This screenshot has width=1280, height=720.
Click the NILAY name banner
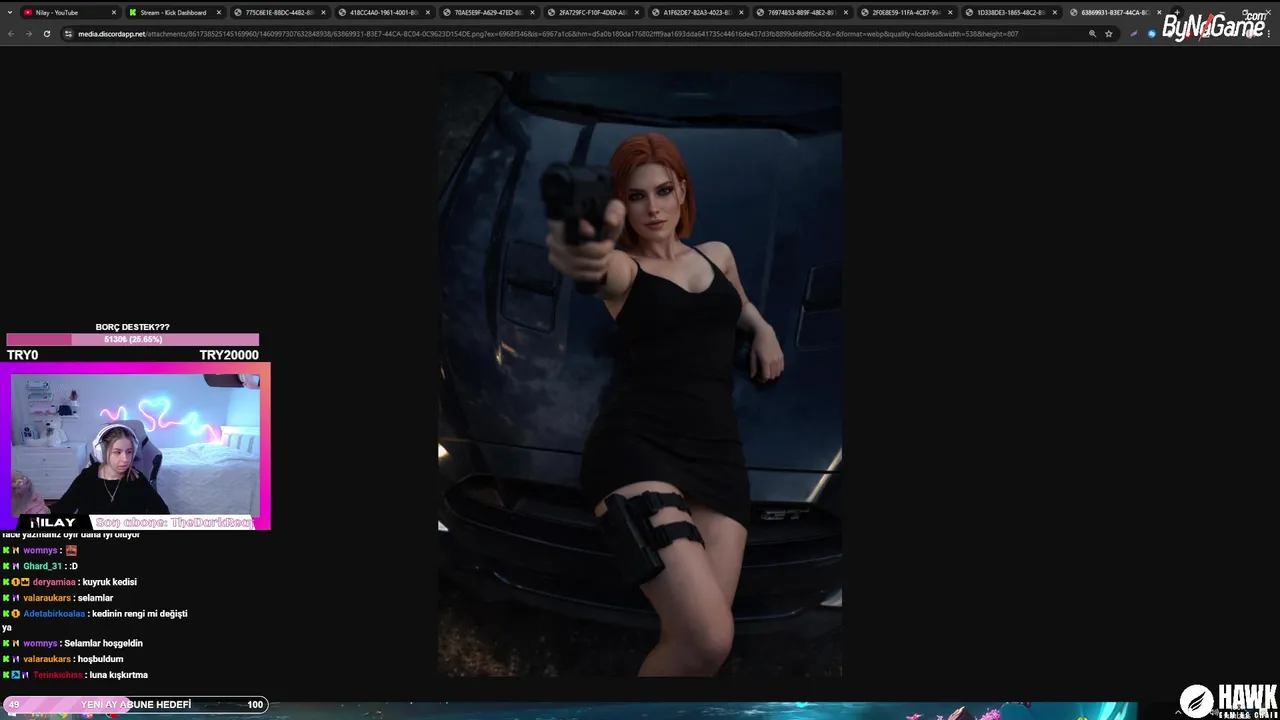pyautogui.click(x=53, y=522)
